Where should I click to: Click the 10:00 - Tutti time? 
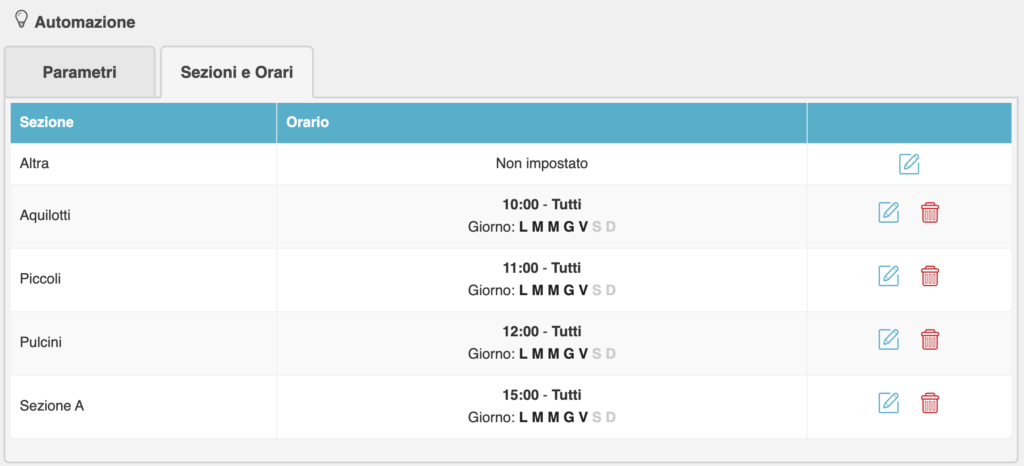pyautogui.click(x=542, y=205)
